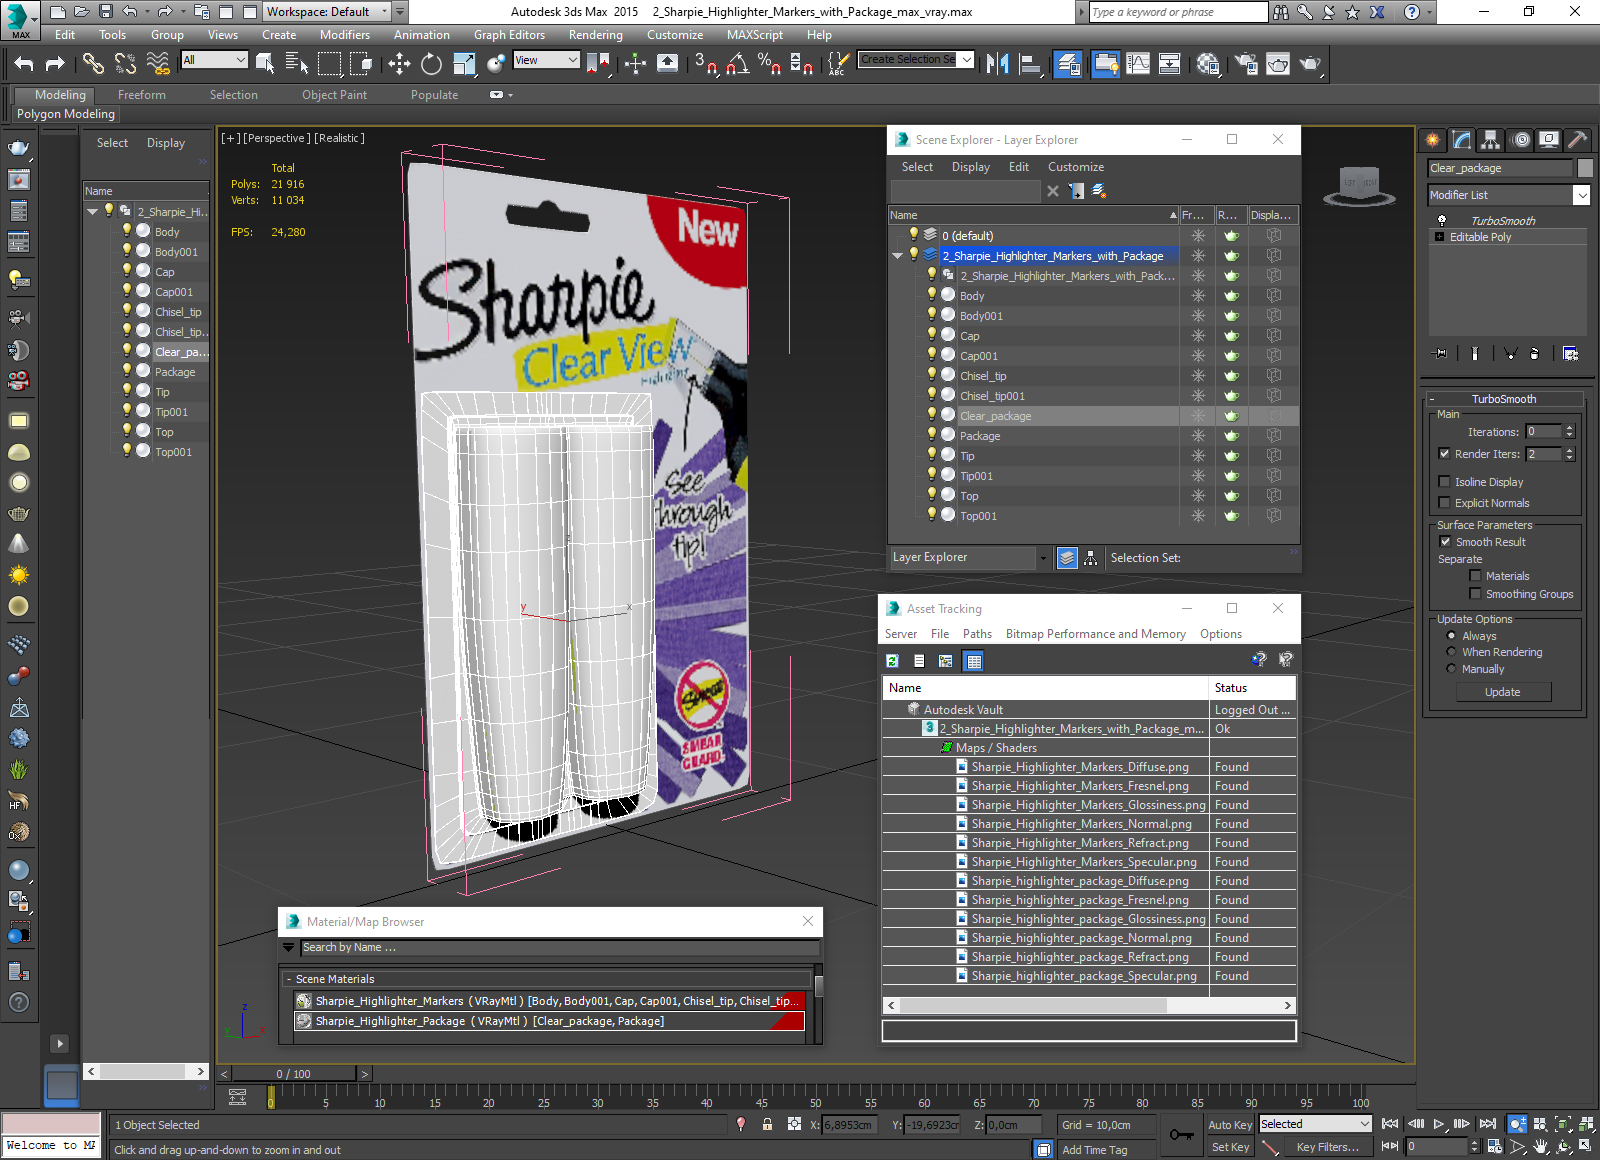Switch to the Object Paint ribbon tab
1600x1160 pixels.
pyautogui.click(x=334, y=95)
